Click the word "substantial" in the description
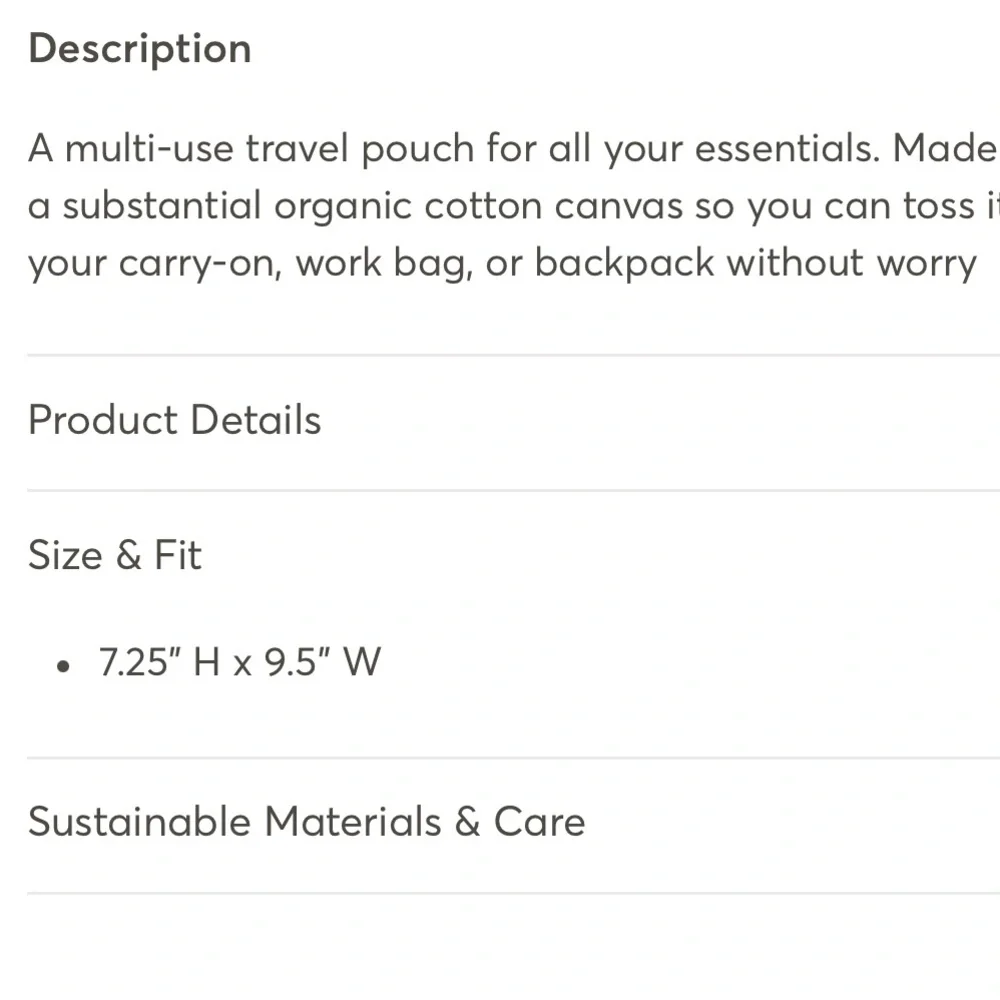This screenshot has width=1000, height=1000. [x=162, y=205]
